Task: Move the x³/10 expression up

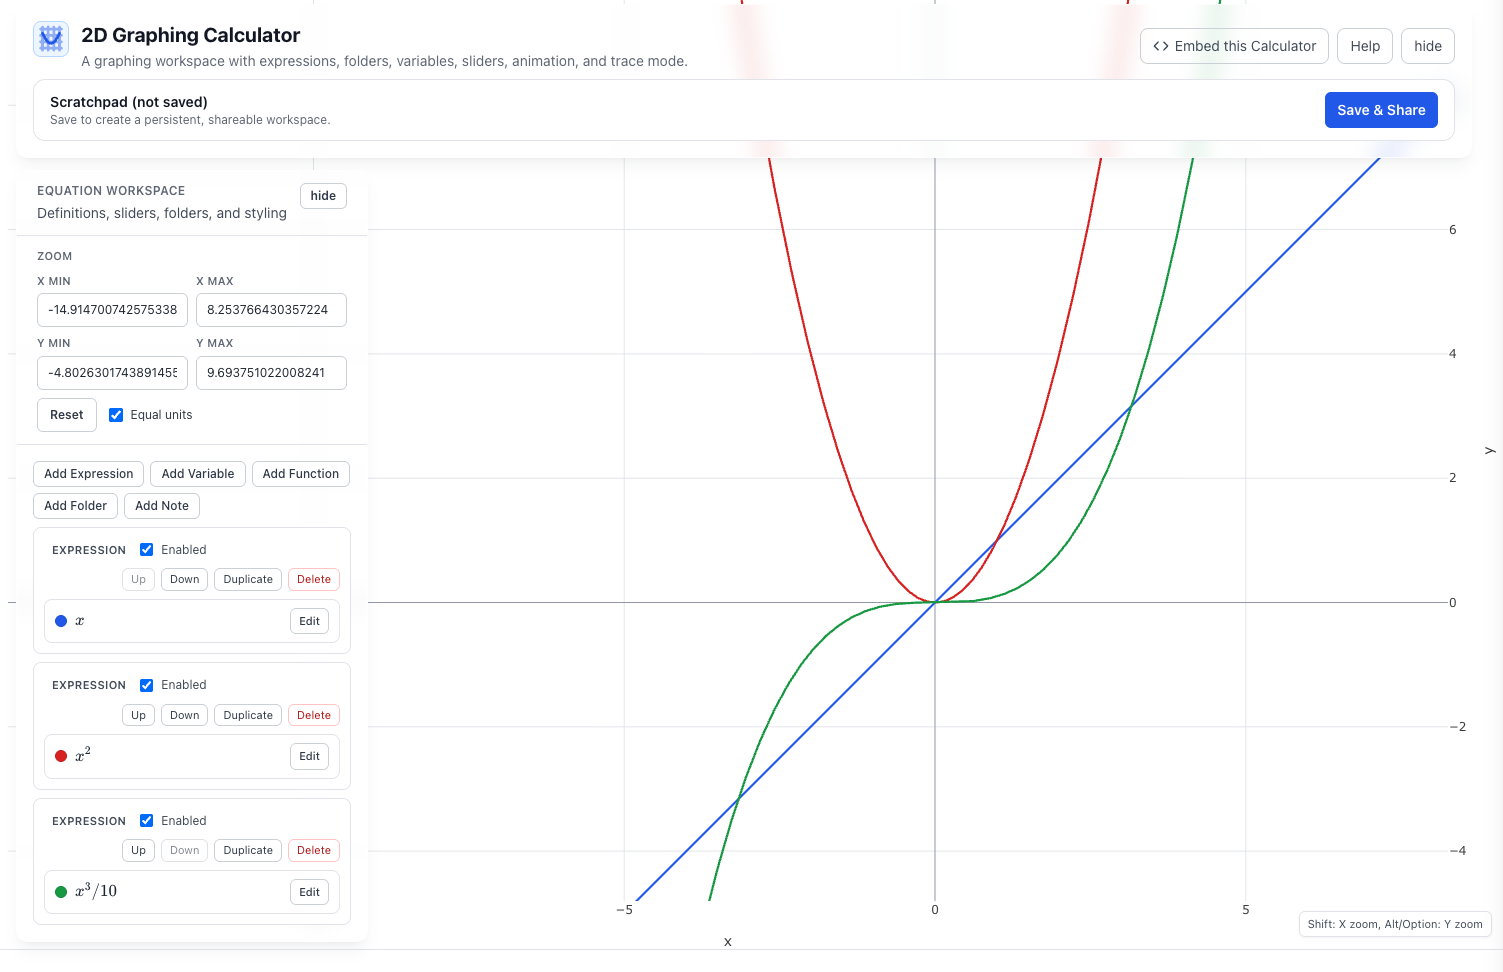Action: 138,851
